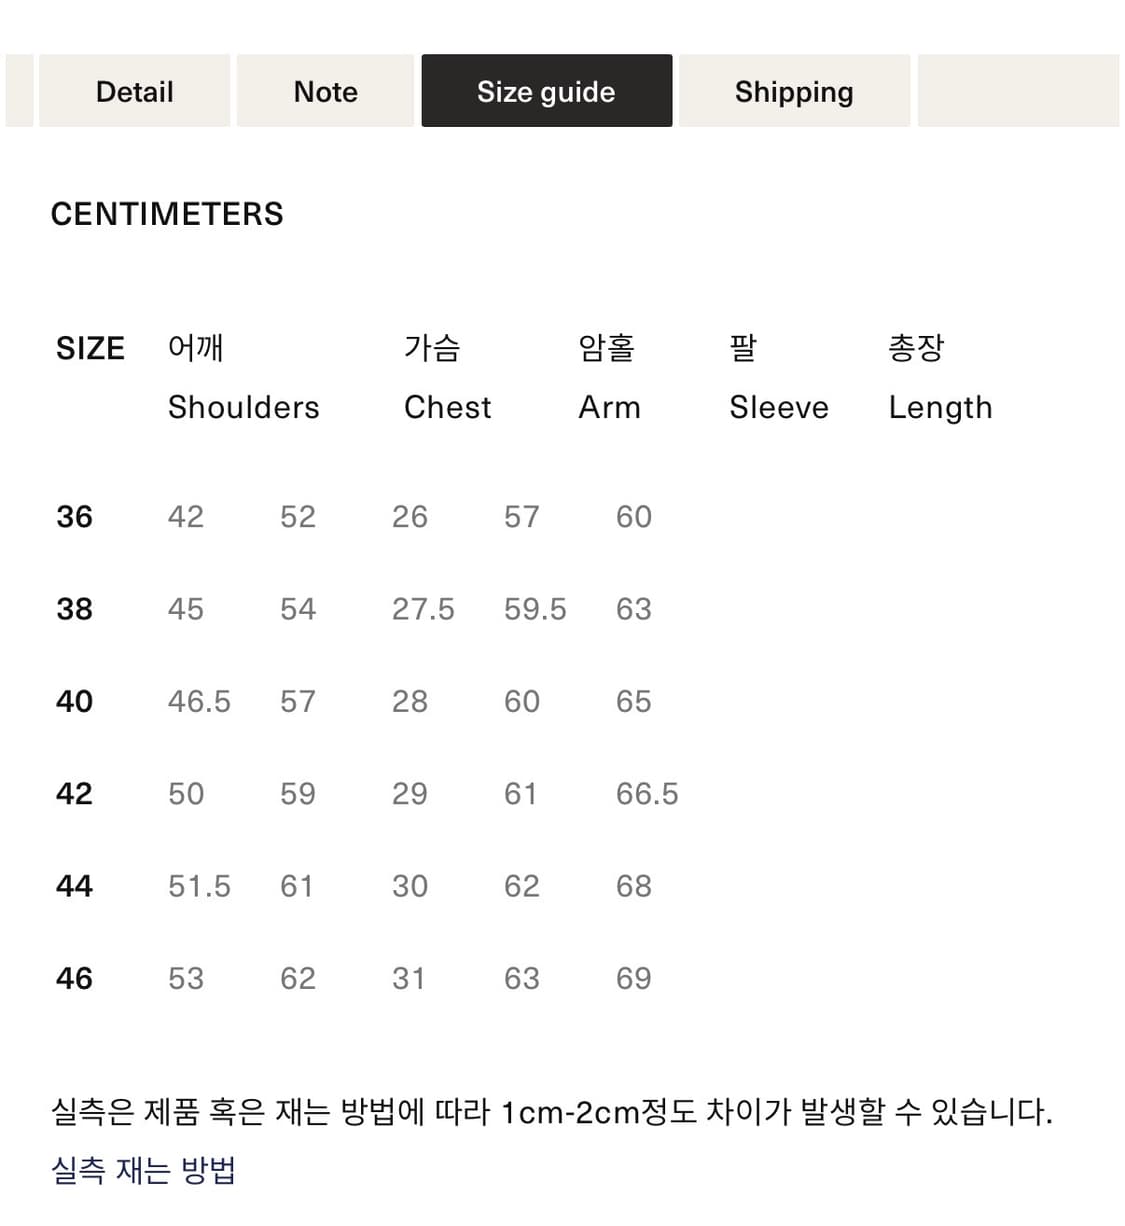Switch to the Detail tab
Image resolution: width=1125 pixels, height=1226 pixels.
click(x=134, y=90)
